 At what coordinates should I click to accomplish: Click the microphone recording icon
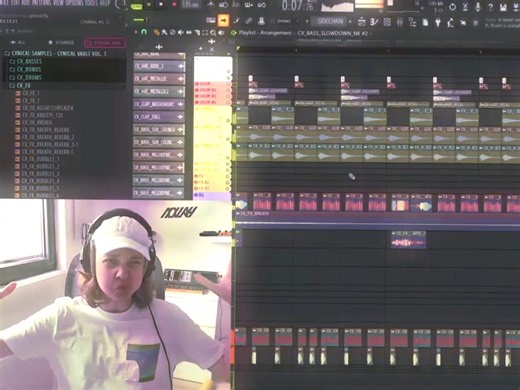pyautogui.click(x=478, y=7)
